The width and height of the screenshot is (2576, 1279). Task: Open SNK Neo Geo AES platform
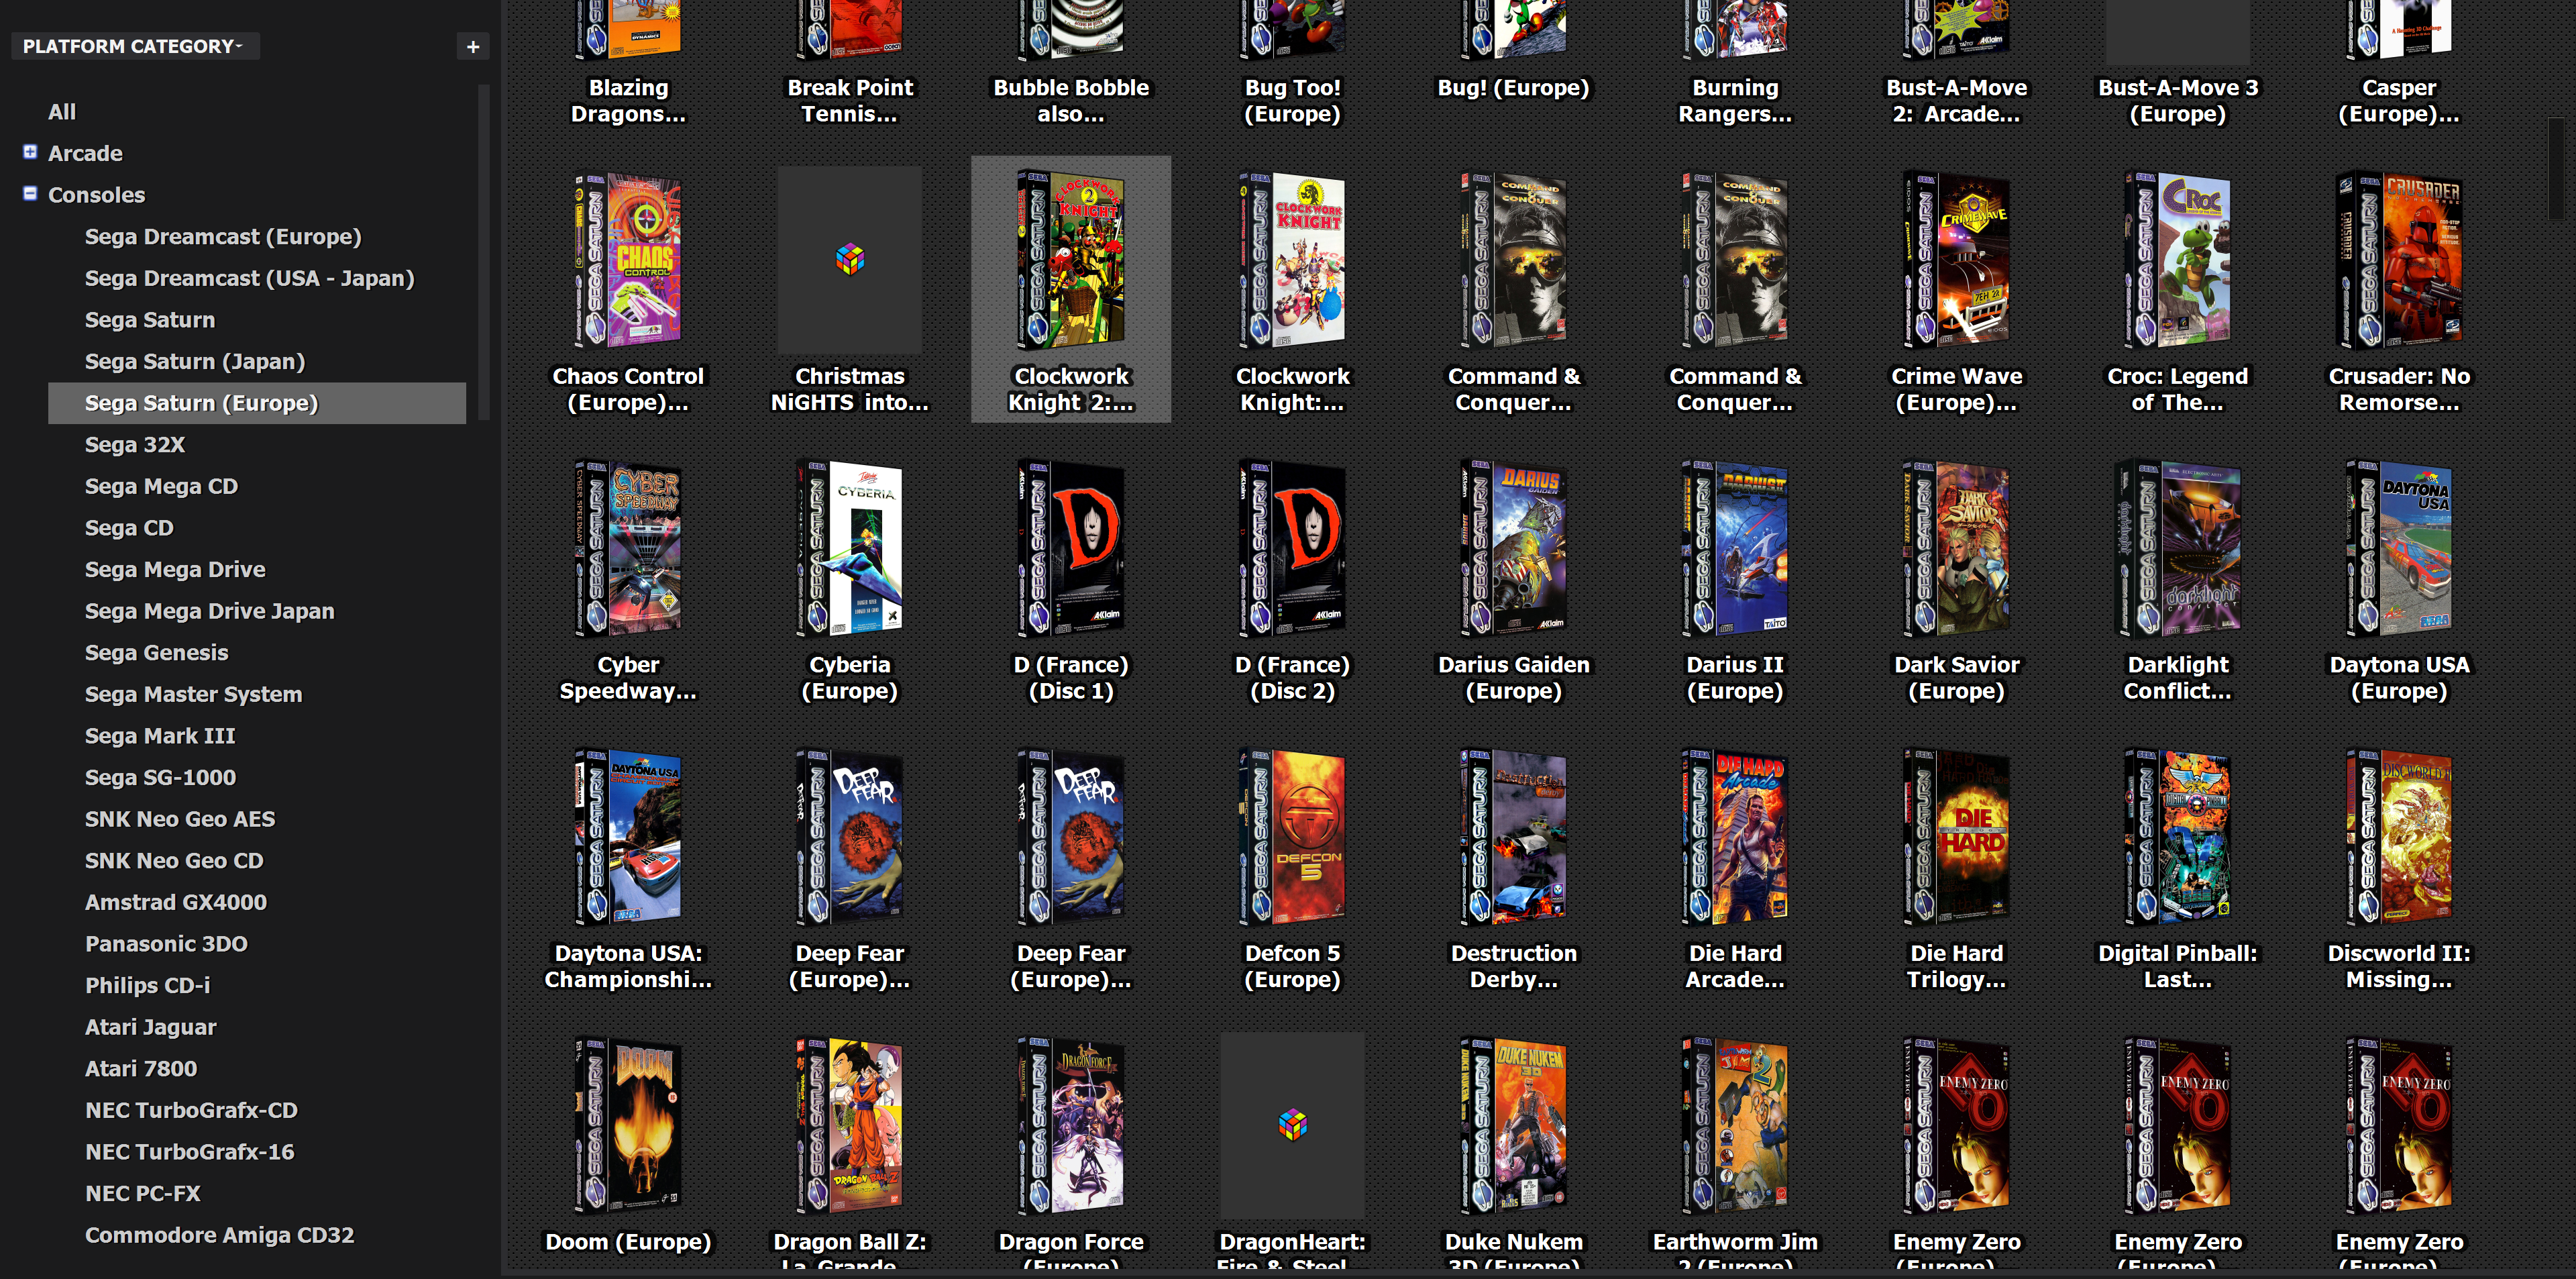pos(180,820)
